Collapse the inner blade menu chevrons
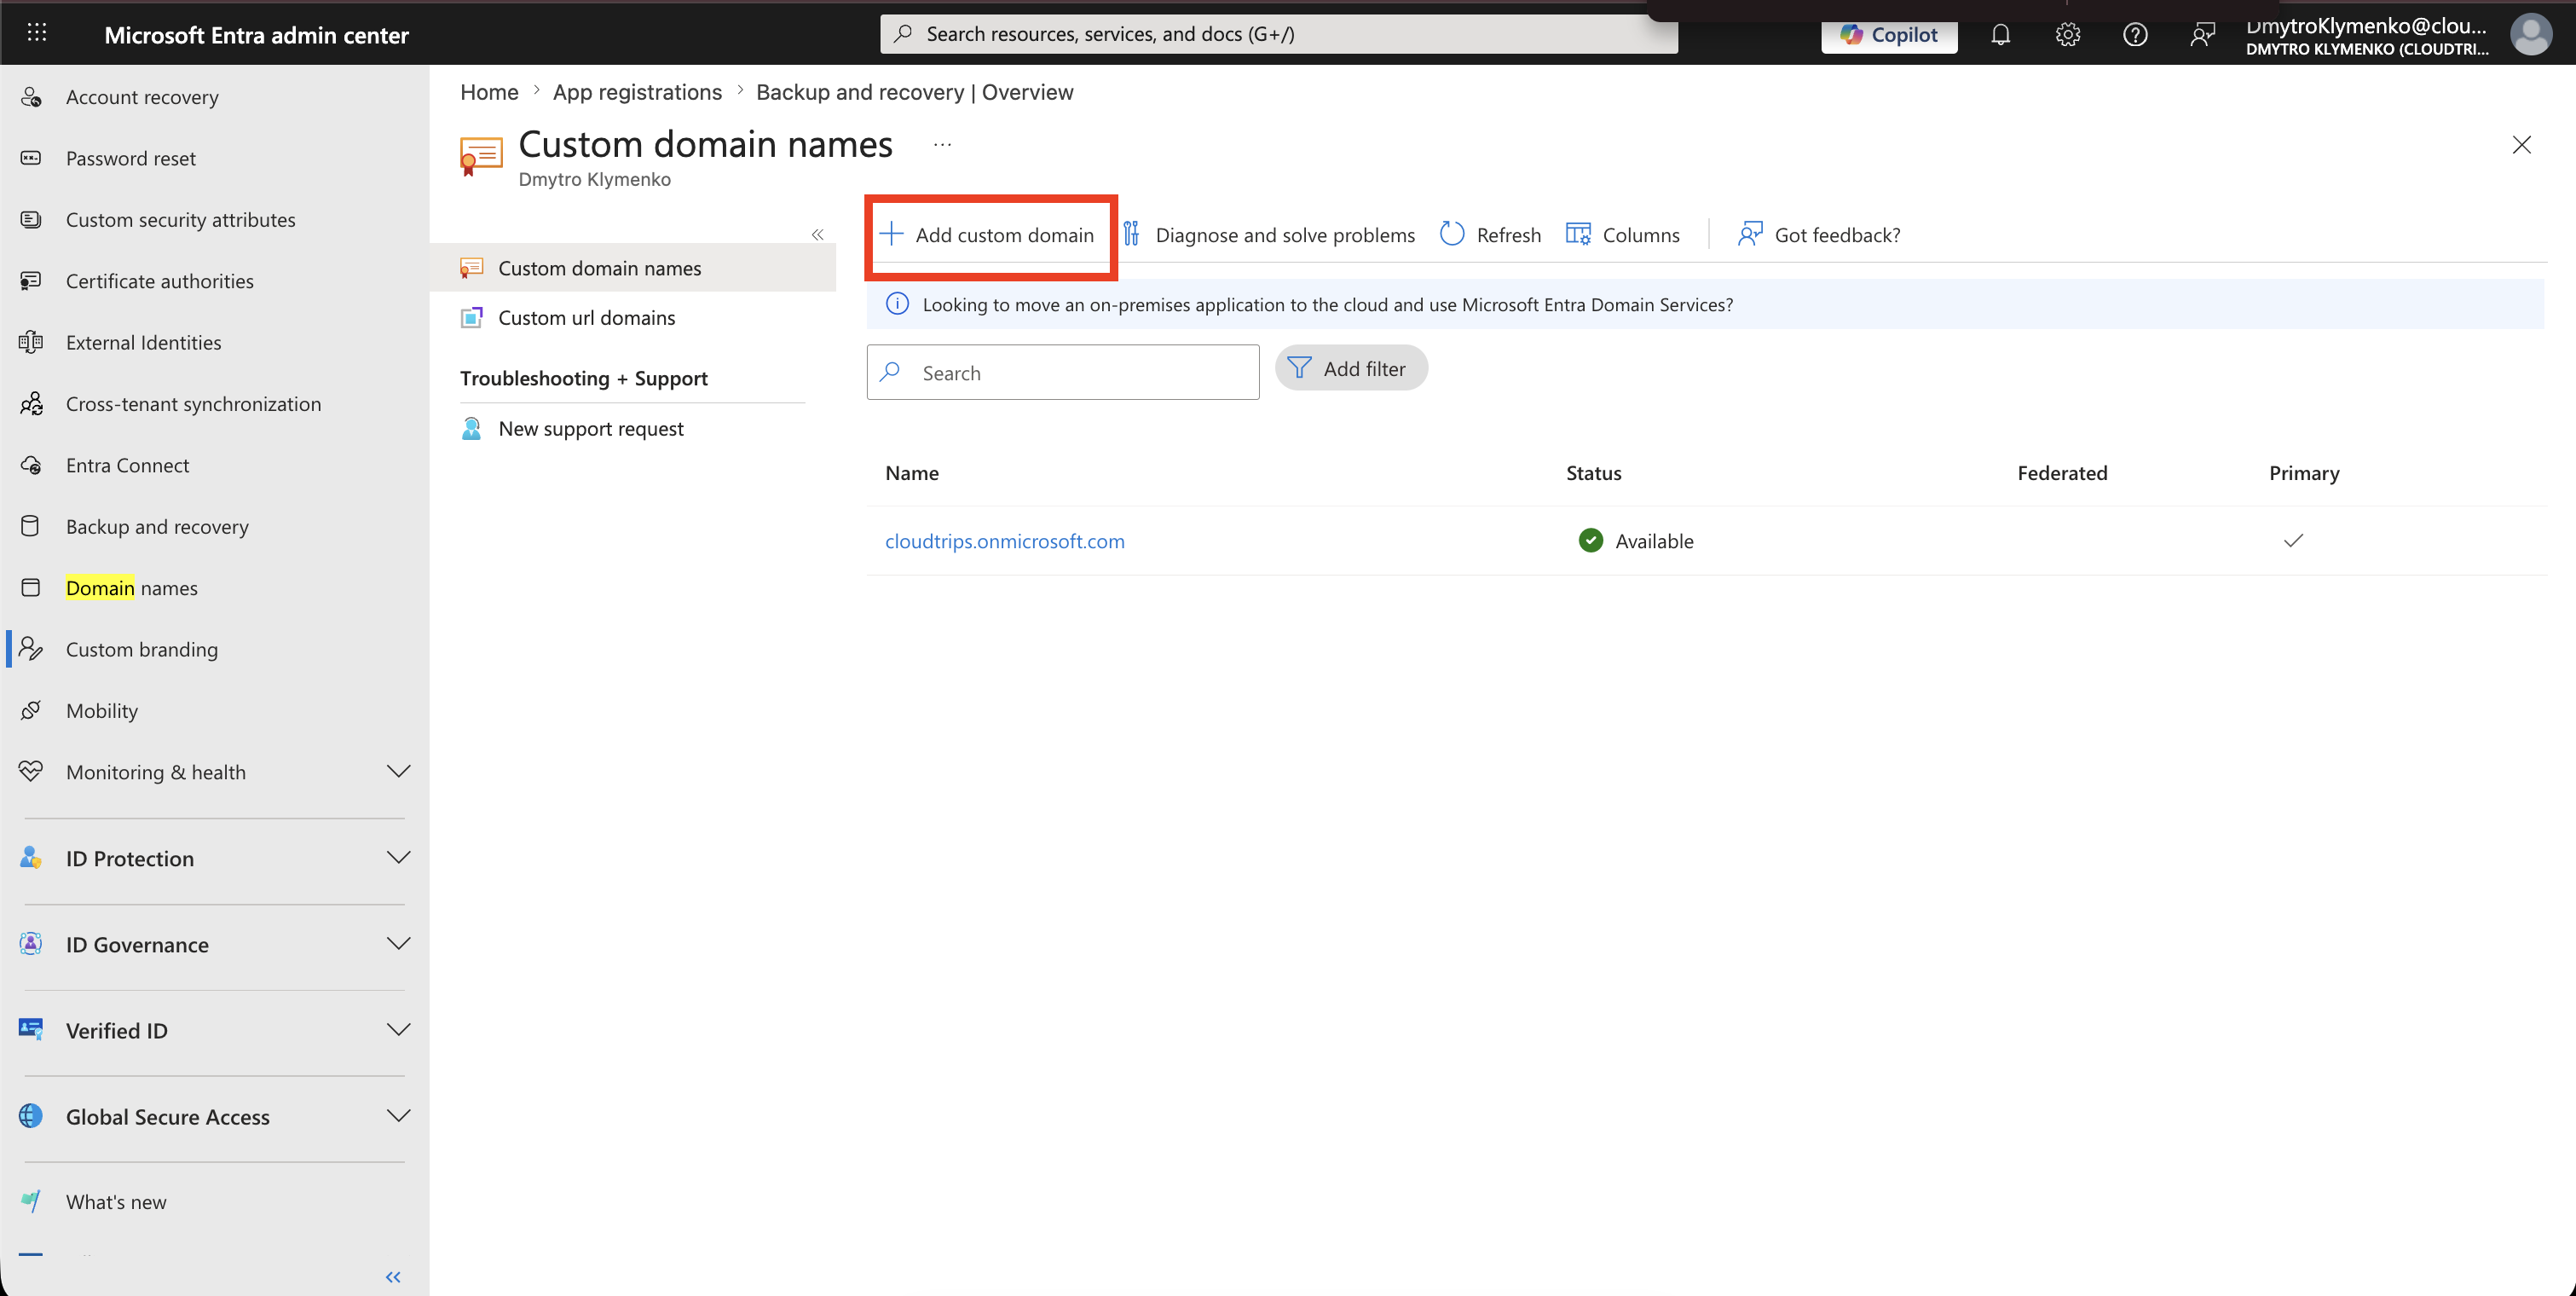Viewport: 2576px width, 1296px height. [817, 234]
